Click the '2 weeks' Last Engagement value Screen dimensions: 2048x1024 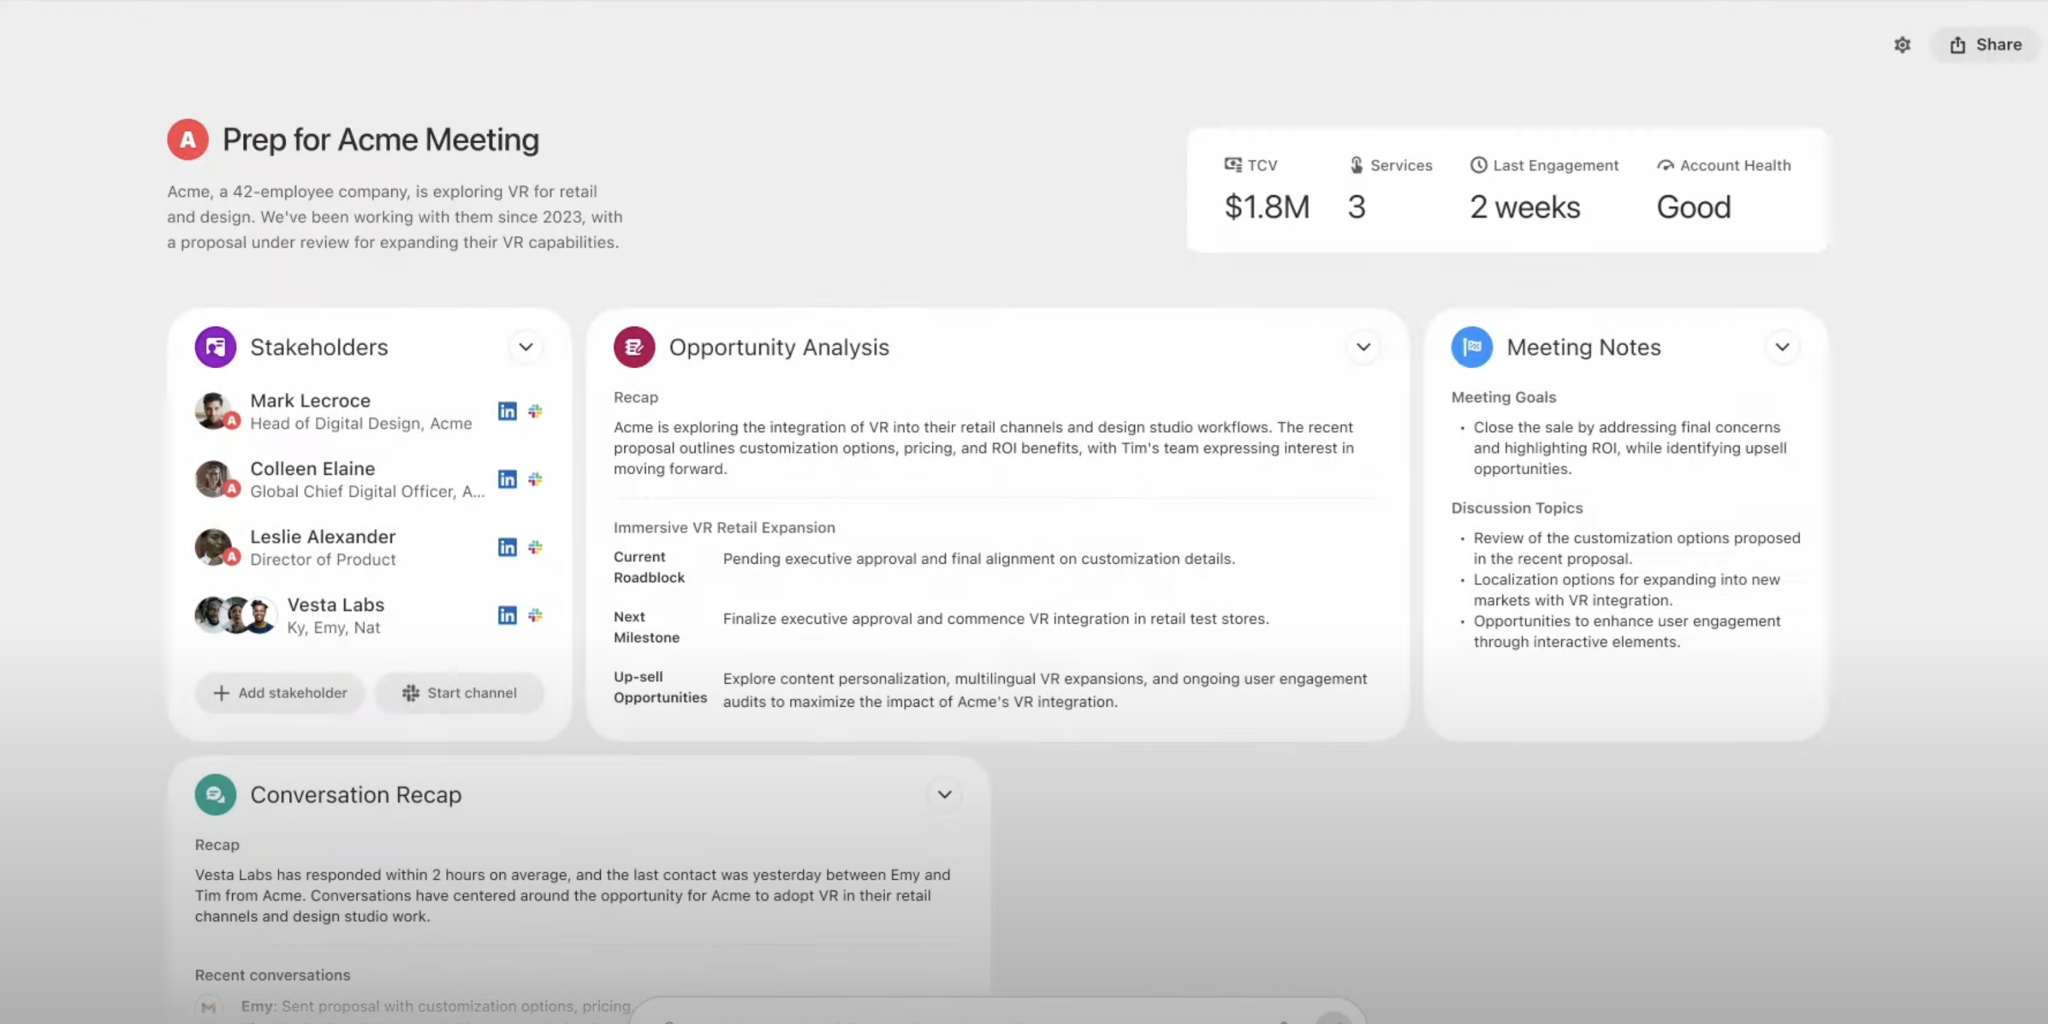(1525, 207)
